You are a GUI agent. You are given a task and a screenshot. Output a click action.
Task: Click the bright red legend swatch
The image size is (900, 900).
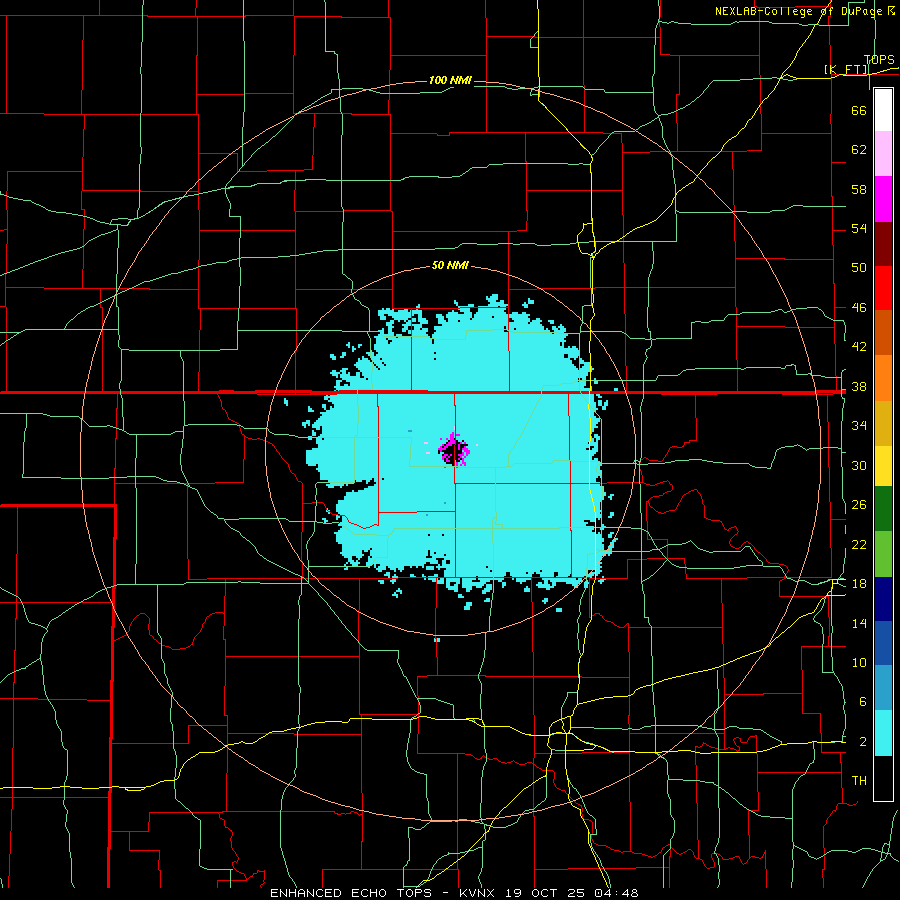(x=883, y=288)
